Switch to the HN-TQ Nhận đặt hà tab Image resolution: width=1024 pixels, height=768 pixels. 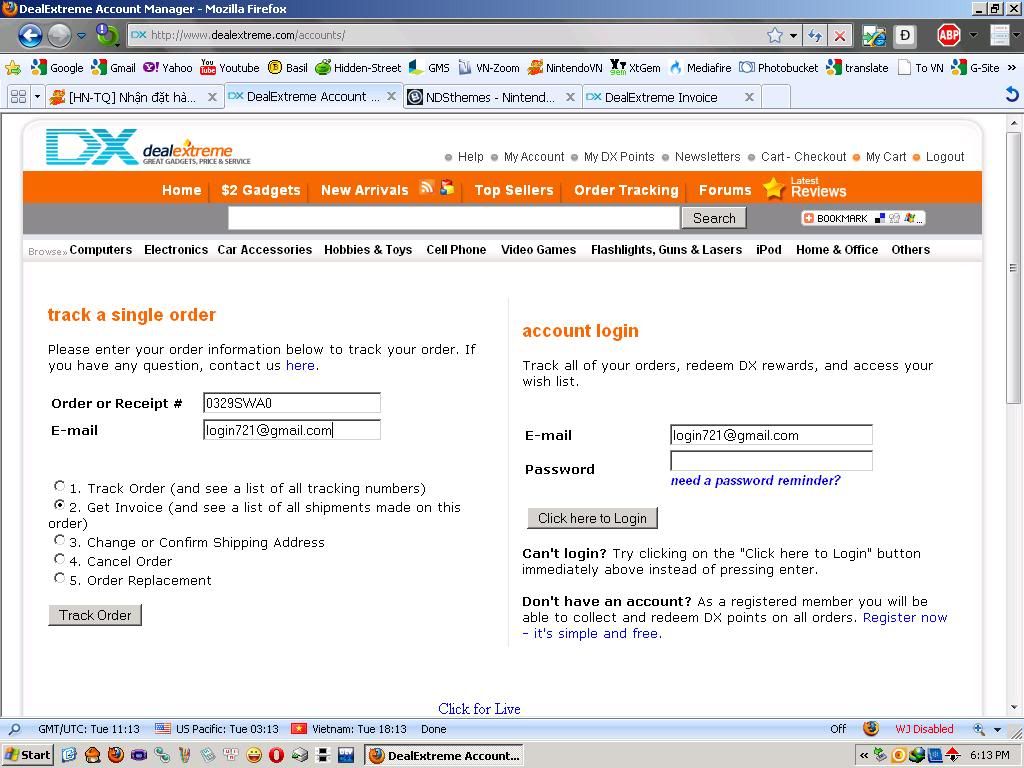[134, 97]
